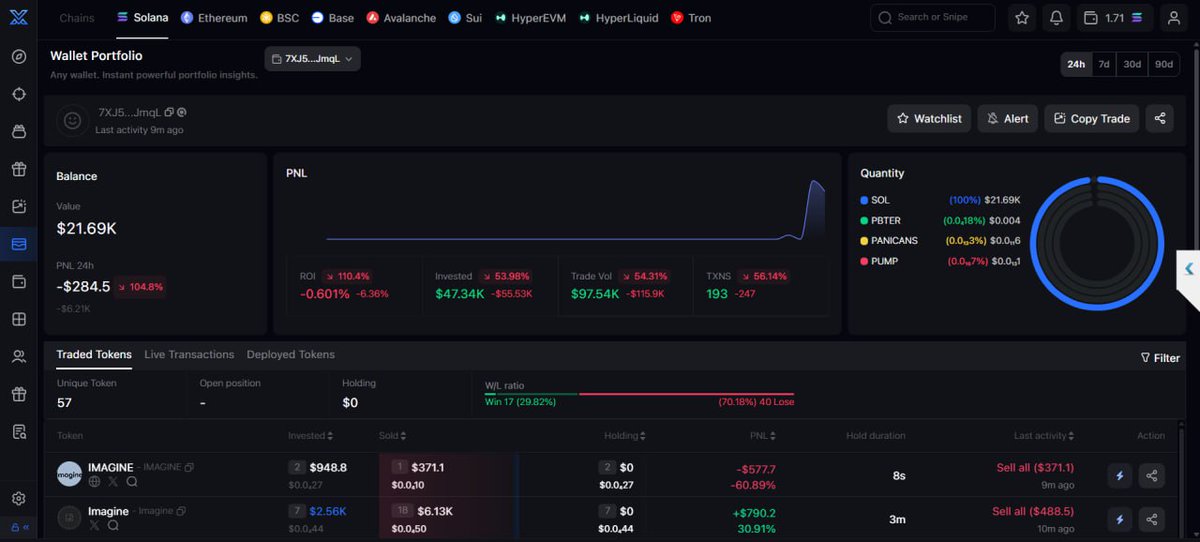Click Sell all ($488.5)
The height and width of the screenshot is (542, 1200).
pos(1033,511)
